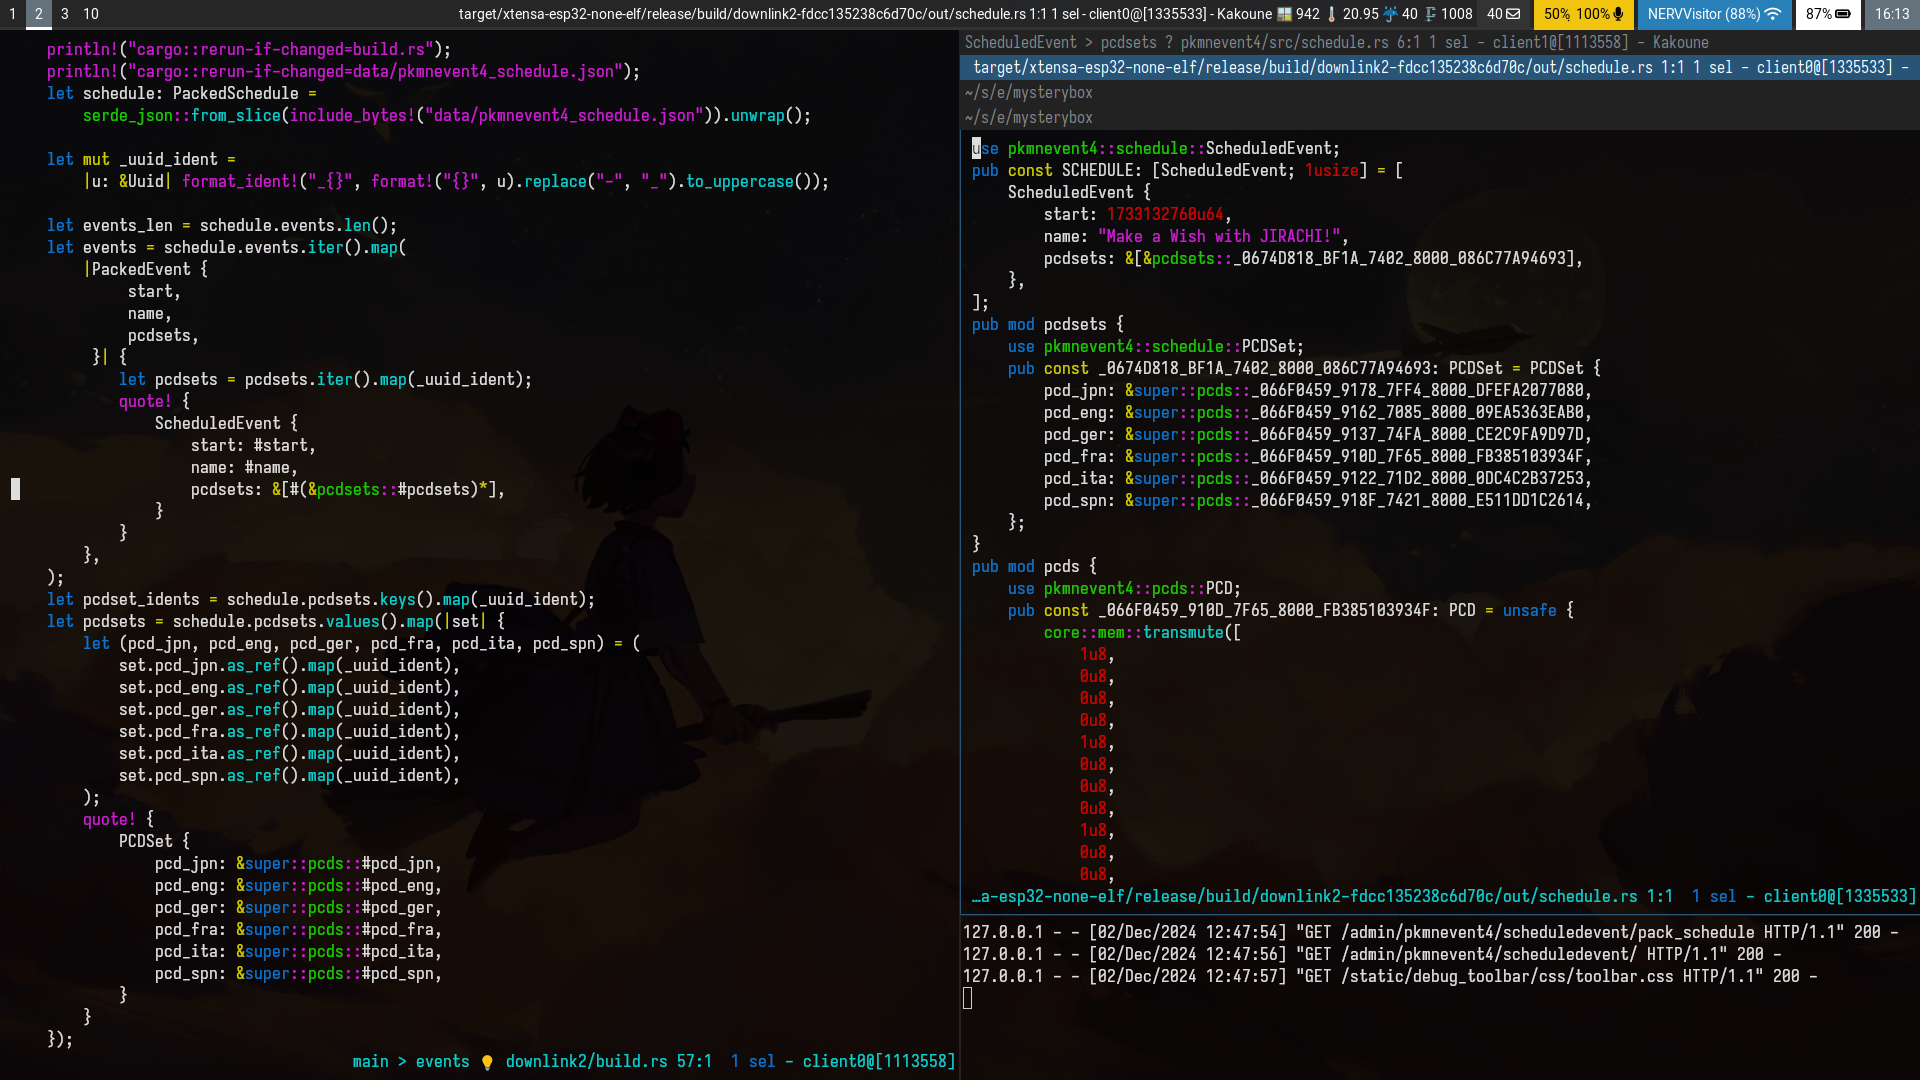Click the NERVVisitor 88% wifi icon
1920x1080 pixels.
pos(1778,13)
